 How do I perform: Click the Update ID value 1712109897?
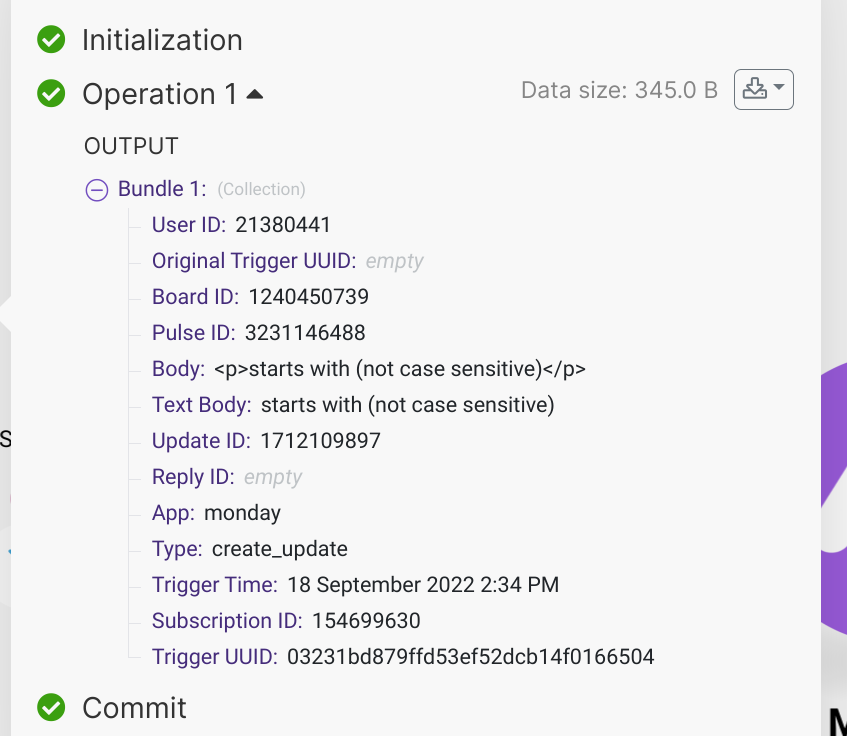[x=320, y=441]
